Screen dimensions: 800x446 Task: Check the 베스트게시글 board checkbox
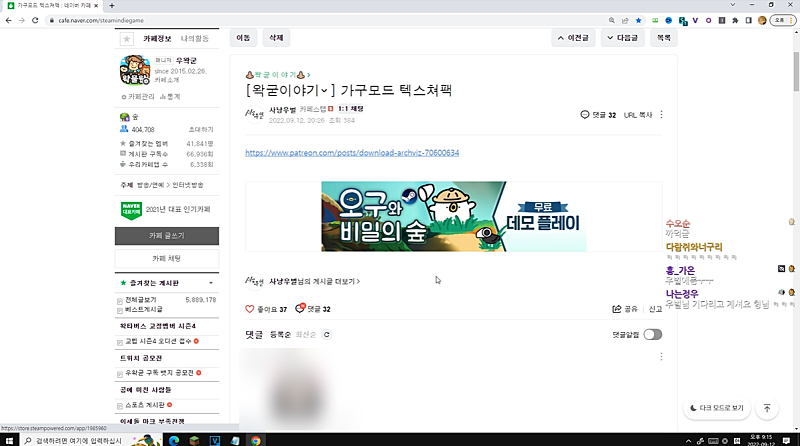click(x=120, y=310)
